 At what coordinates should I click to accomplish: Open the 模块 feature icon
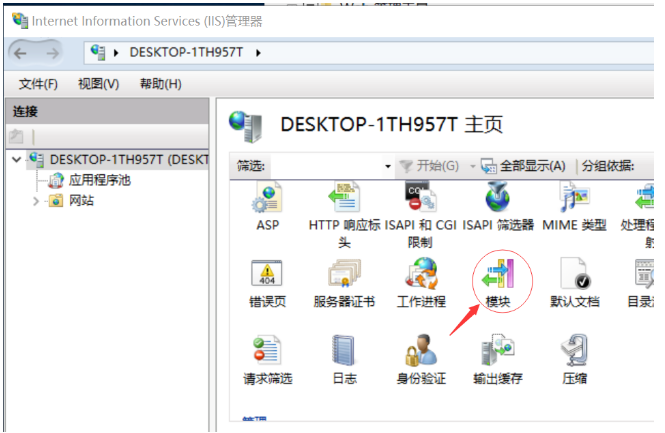pos(498,274)
